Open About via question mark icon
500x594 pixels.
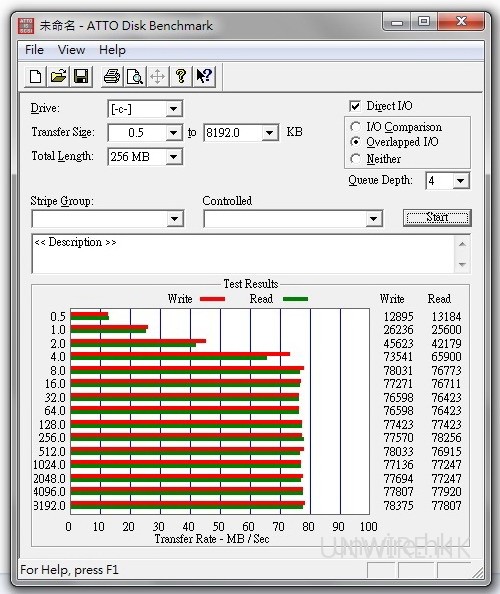tap(181, 76)
